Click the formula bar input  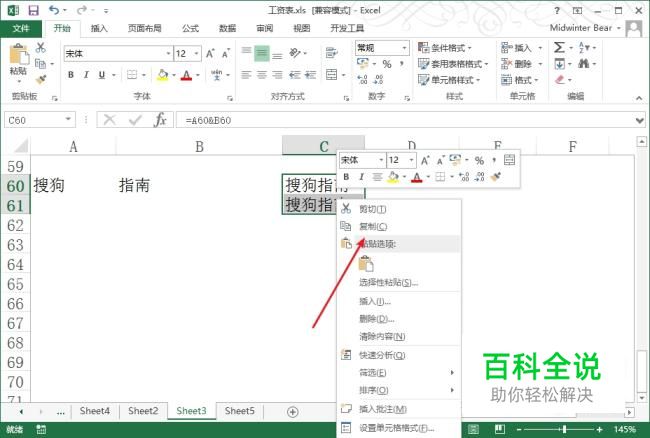point(405,120)
